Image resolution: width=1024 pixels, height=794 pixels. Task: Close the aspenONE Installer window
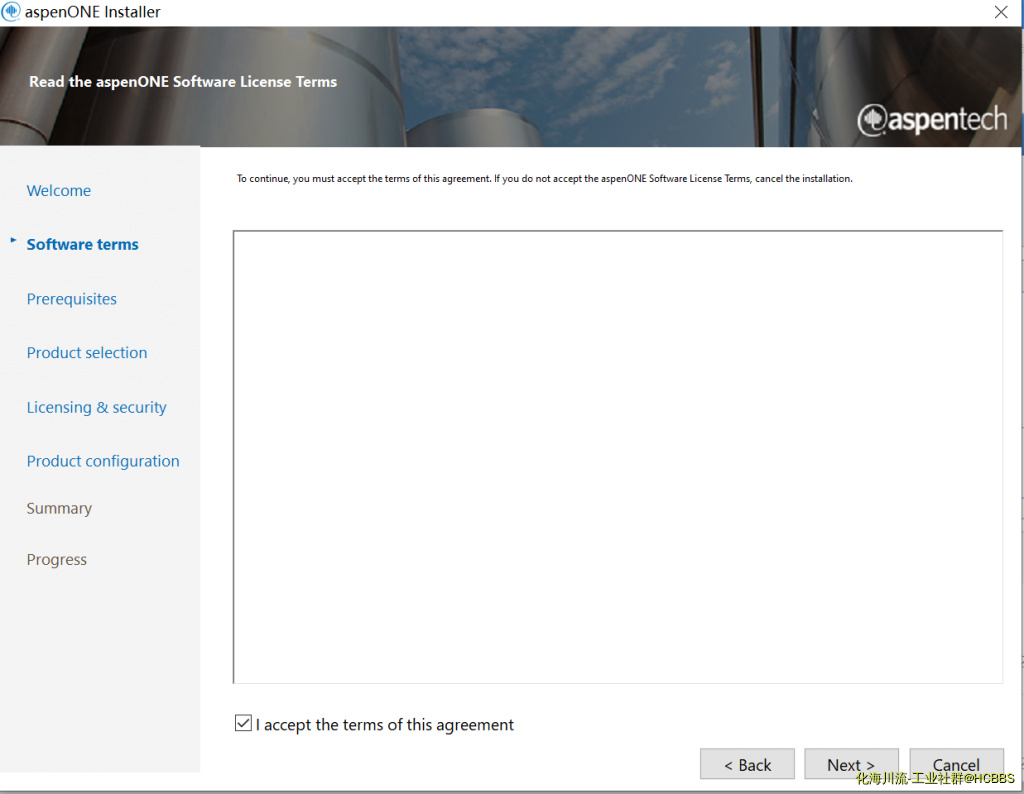tap(1000, 12)
